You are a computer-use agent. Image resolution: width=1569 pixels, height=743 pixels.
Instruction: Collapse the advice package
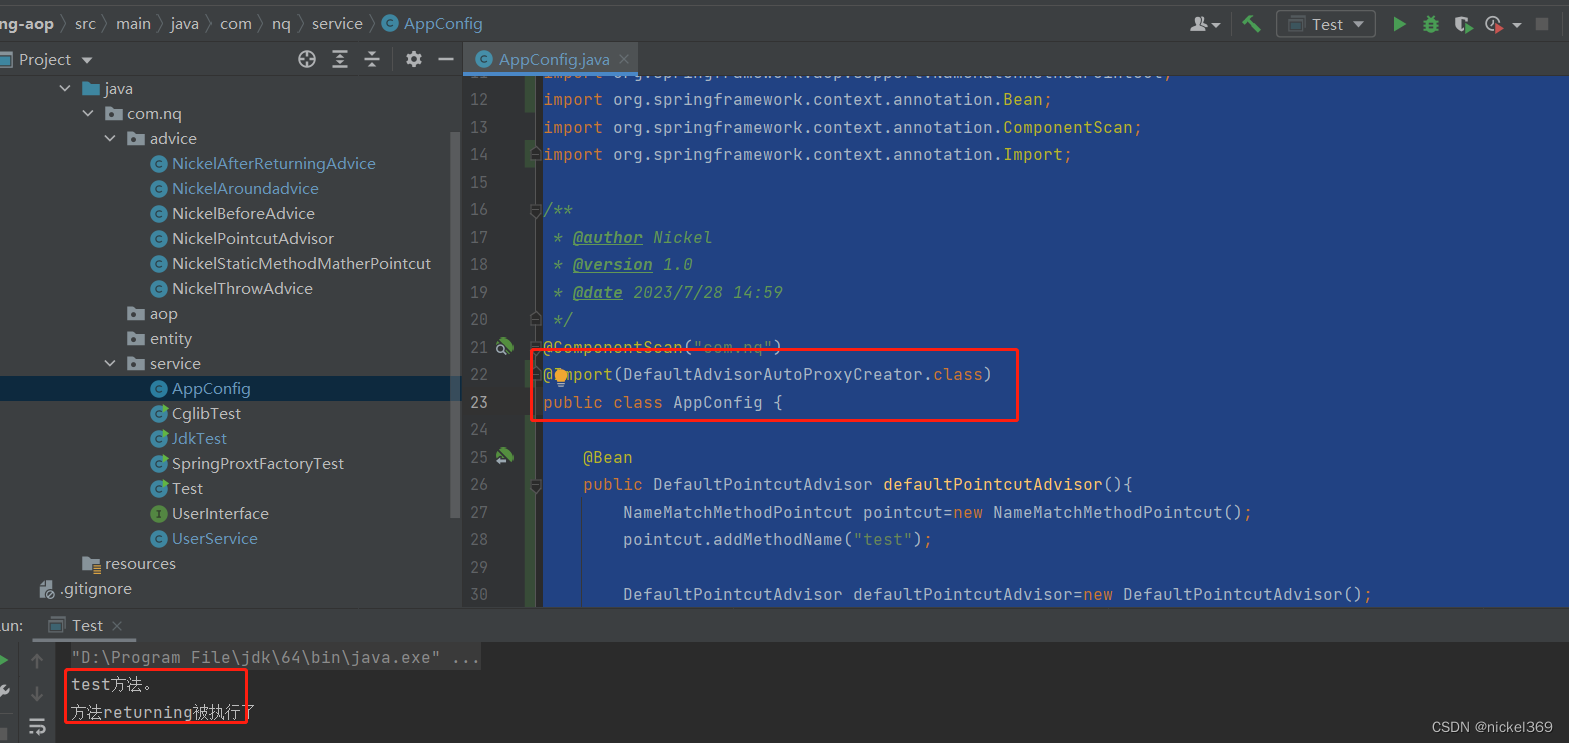point(110,139)
